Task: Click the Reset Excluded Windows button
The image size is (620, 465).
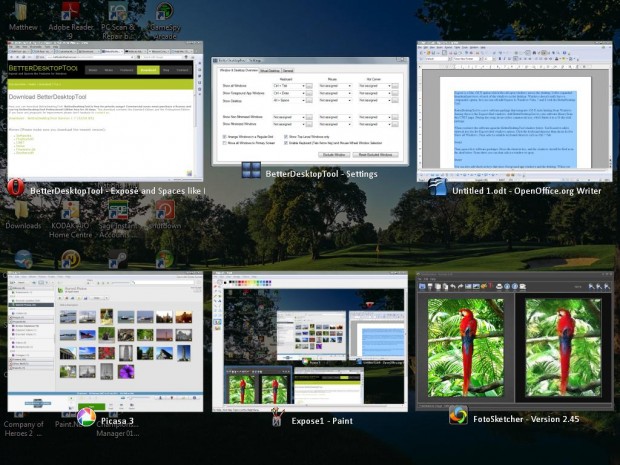Action: click(x=376, y=155)
